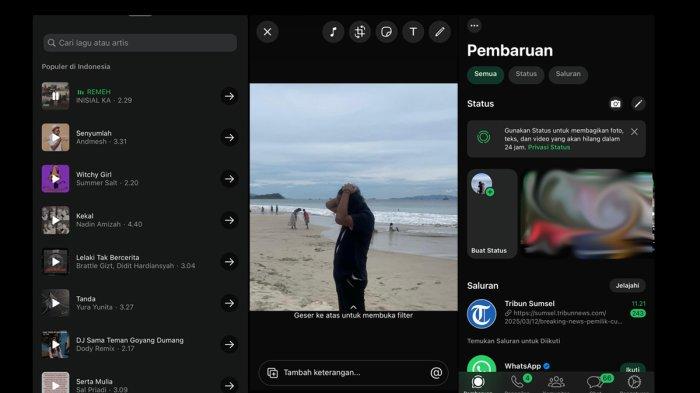Tap the Buat Status card
The width and height of the screenshot is (700, 393).
tap(492, 213)
